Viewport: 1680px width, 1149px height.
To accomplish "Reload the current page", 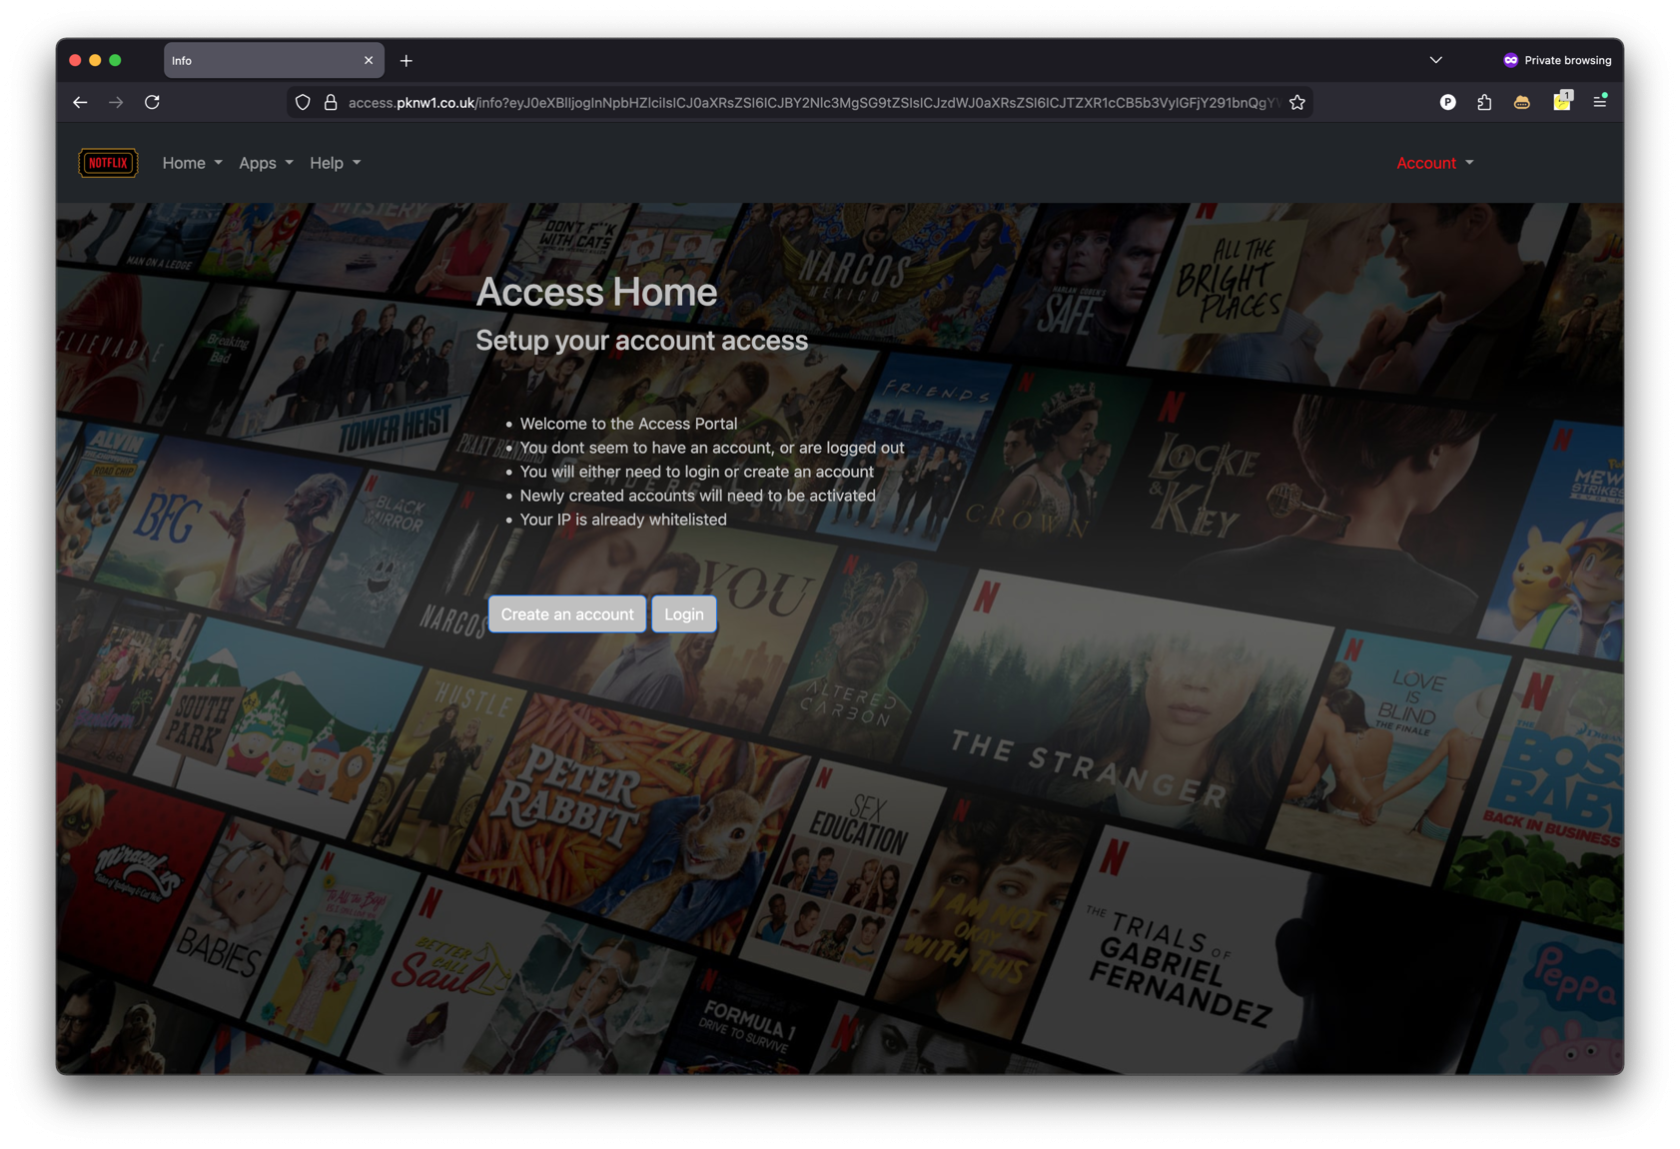I will 152,102.
